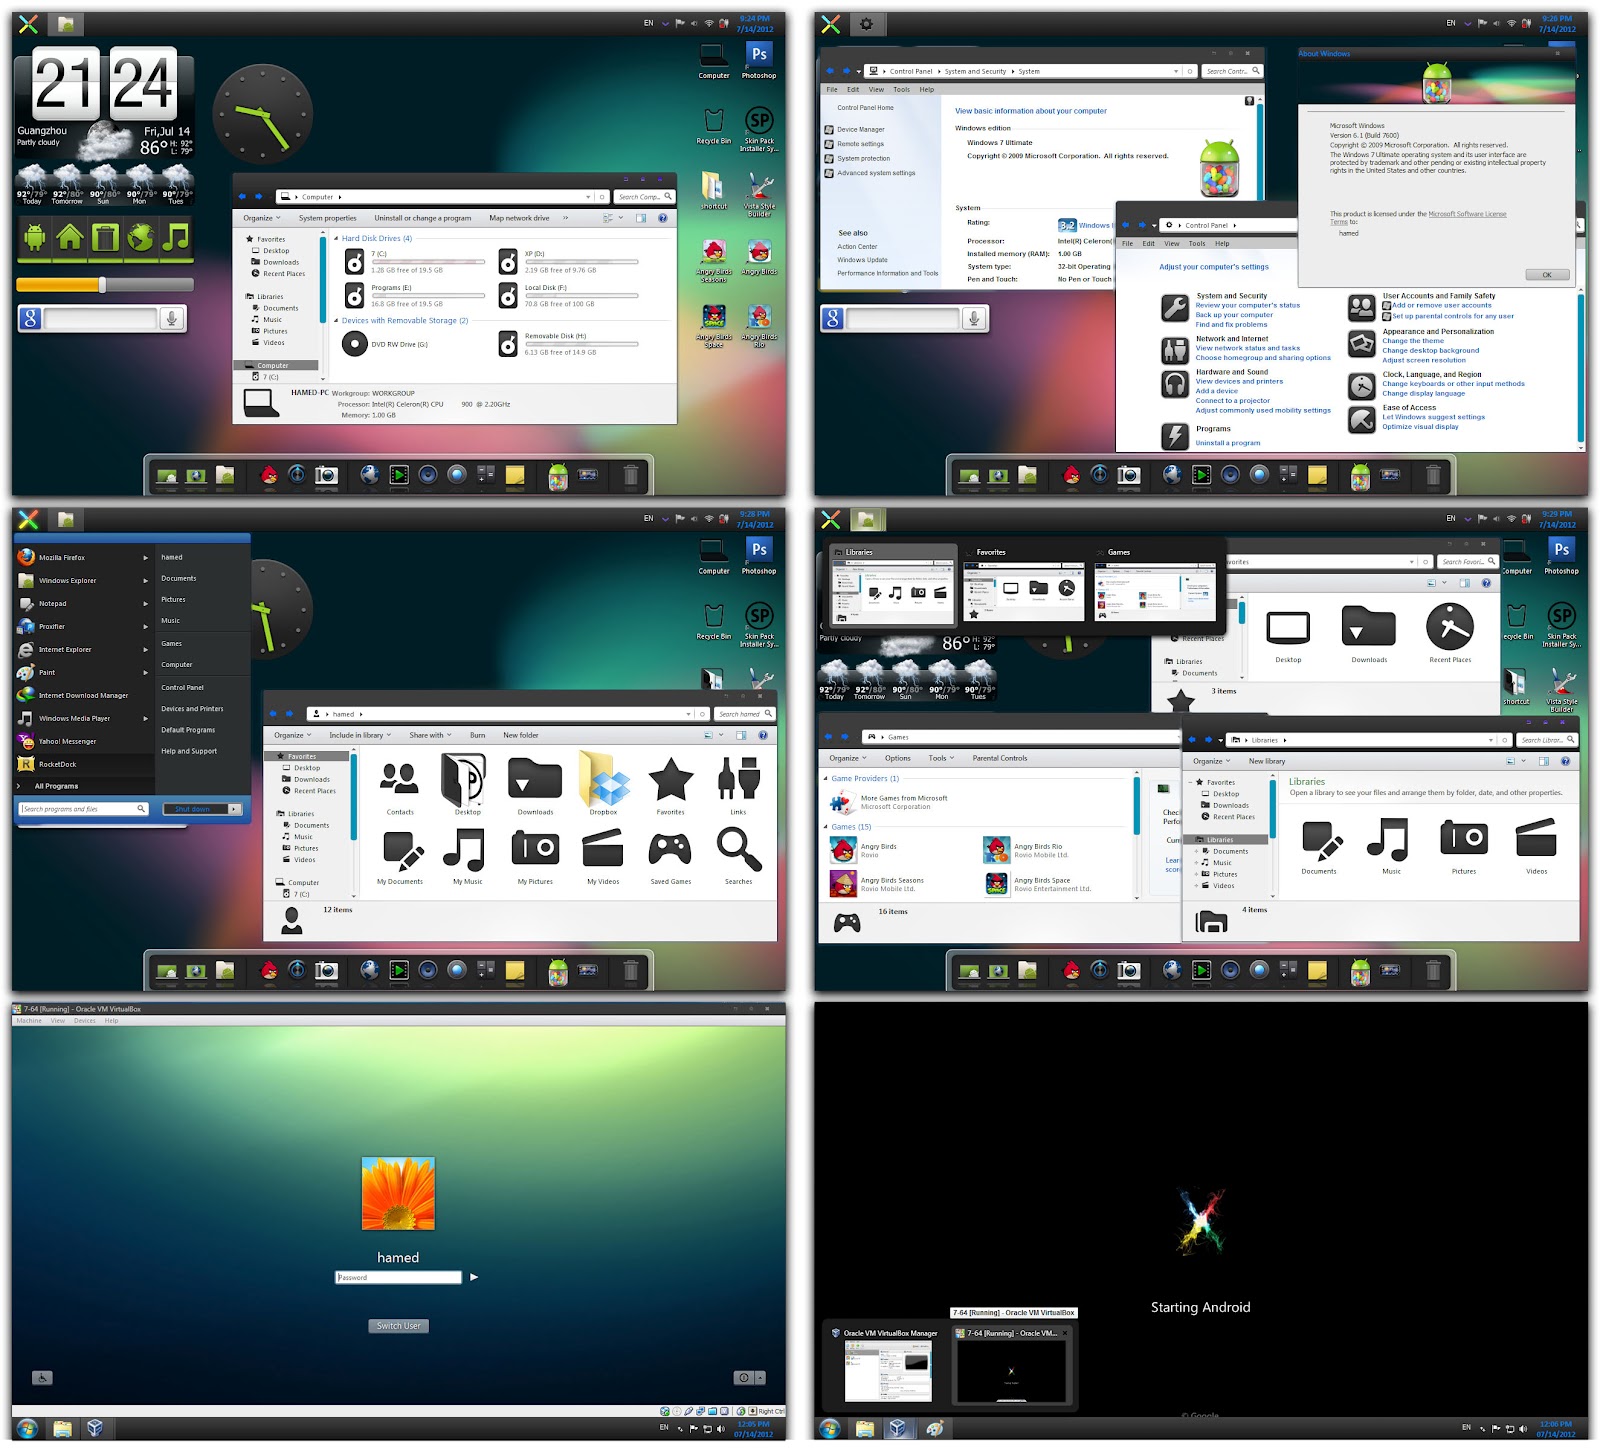Click the microphone icon in the Google search widget
The width and height of the screenshot is (1600, 1450).
point(171,319)
